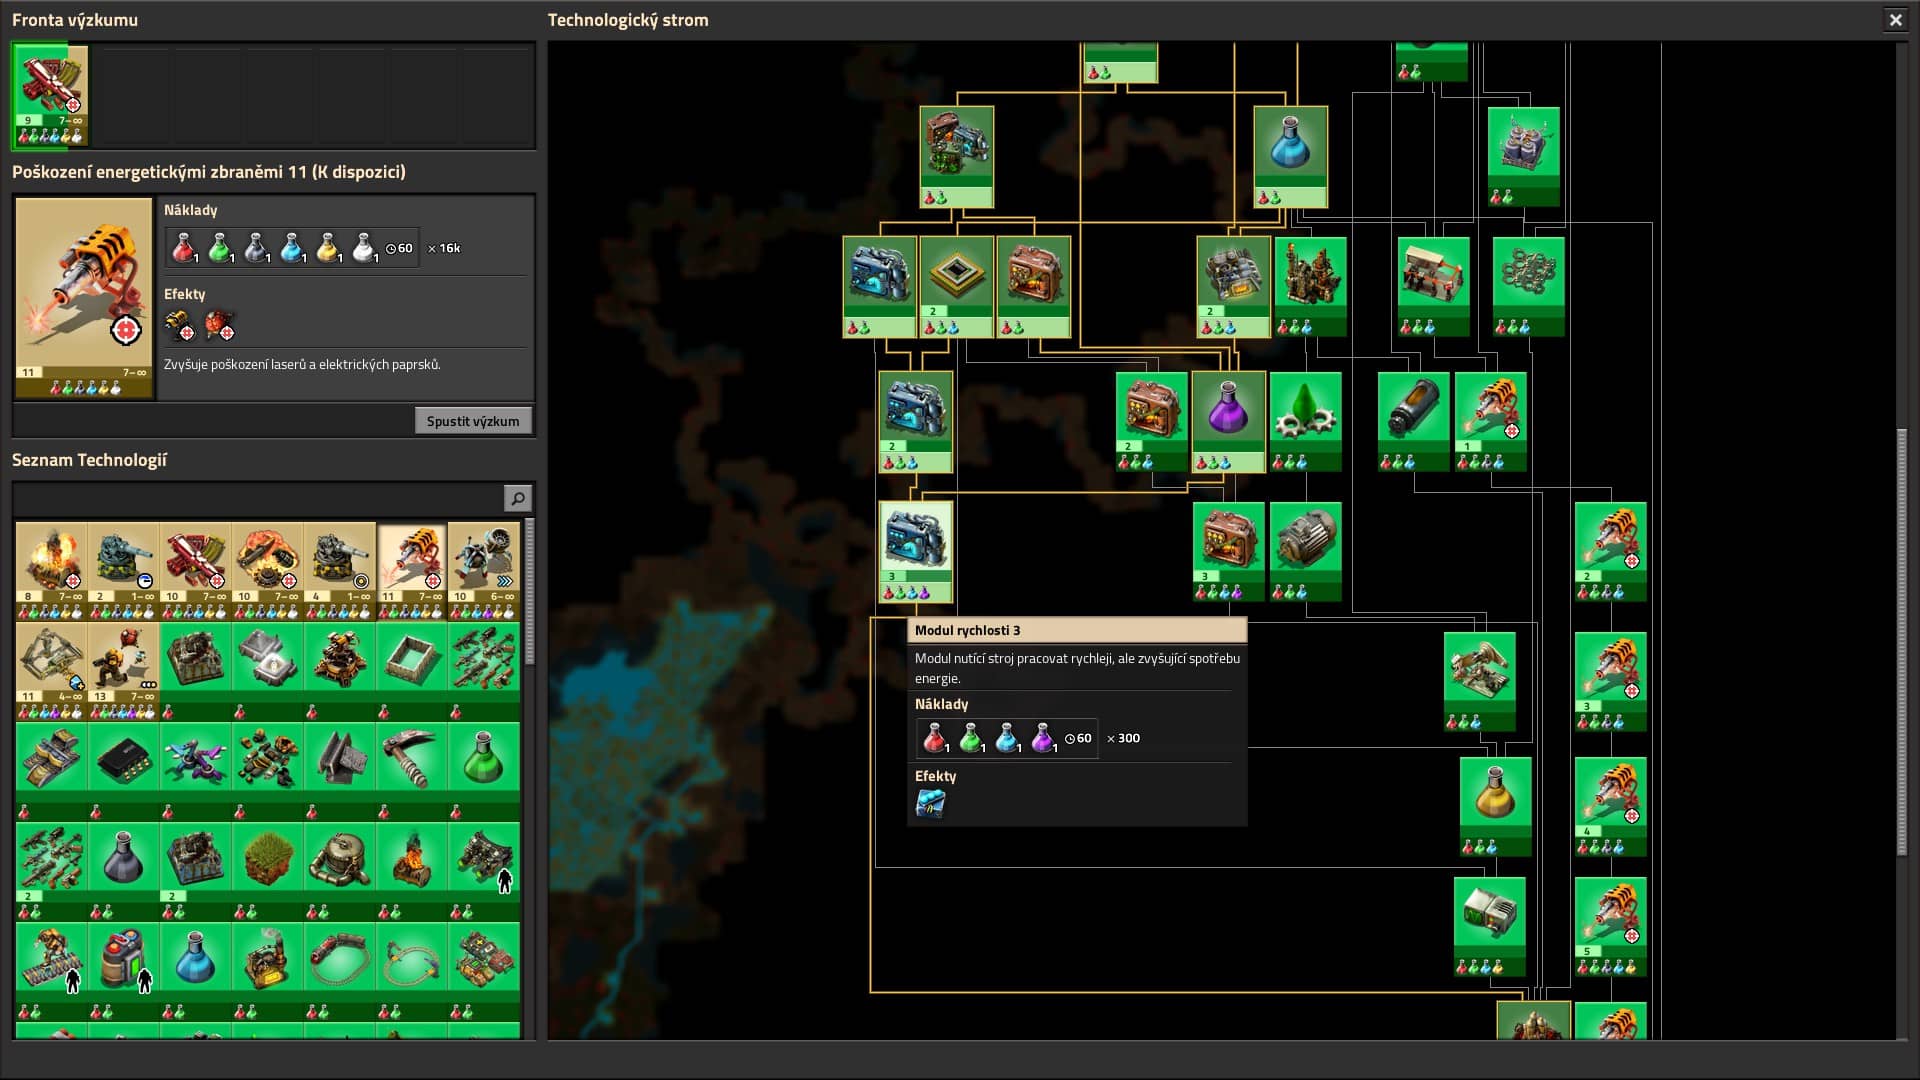Click energy weapons damage 2 tree node
The height and width of the screenshot is (1080, 1920).
(x=1611, y=552)
